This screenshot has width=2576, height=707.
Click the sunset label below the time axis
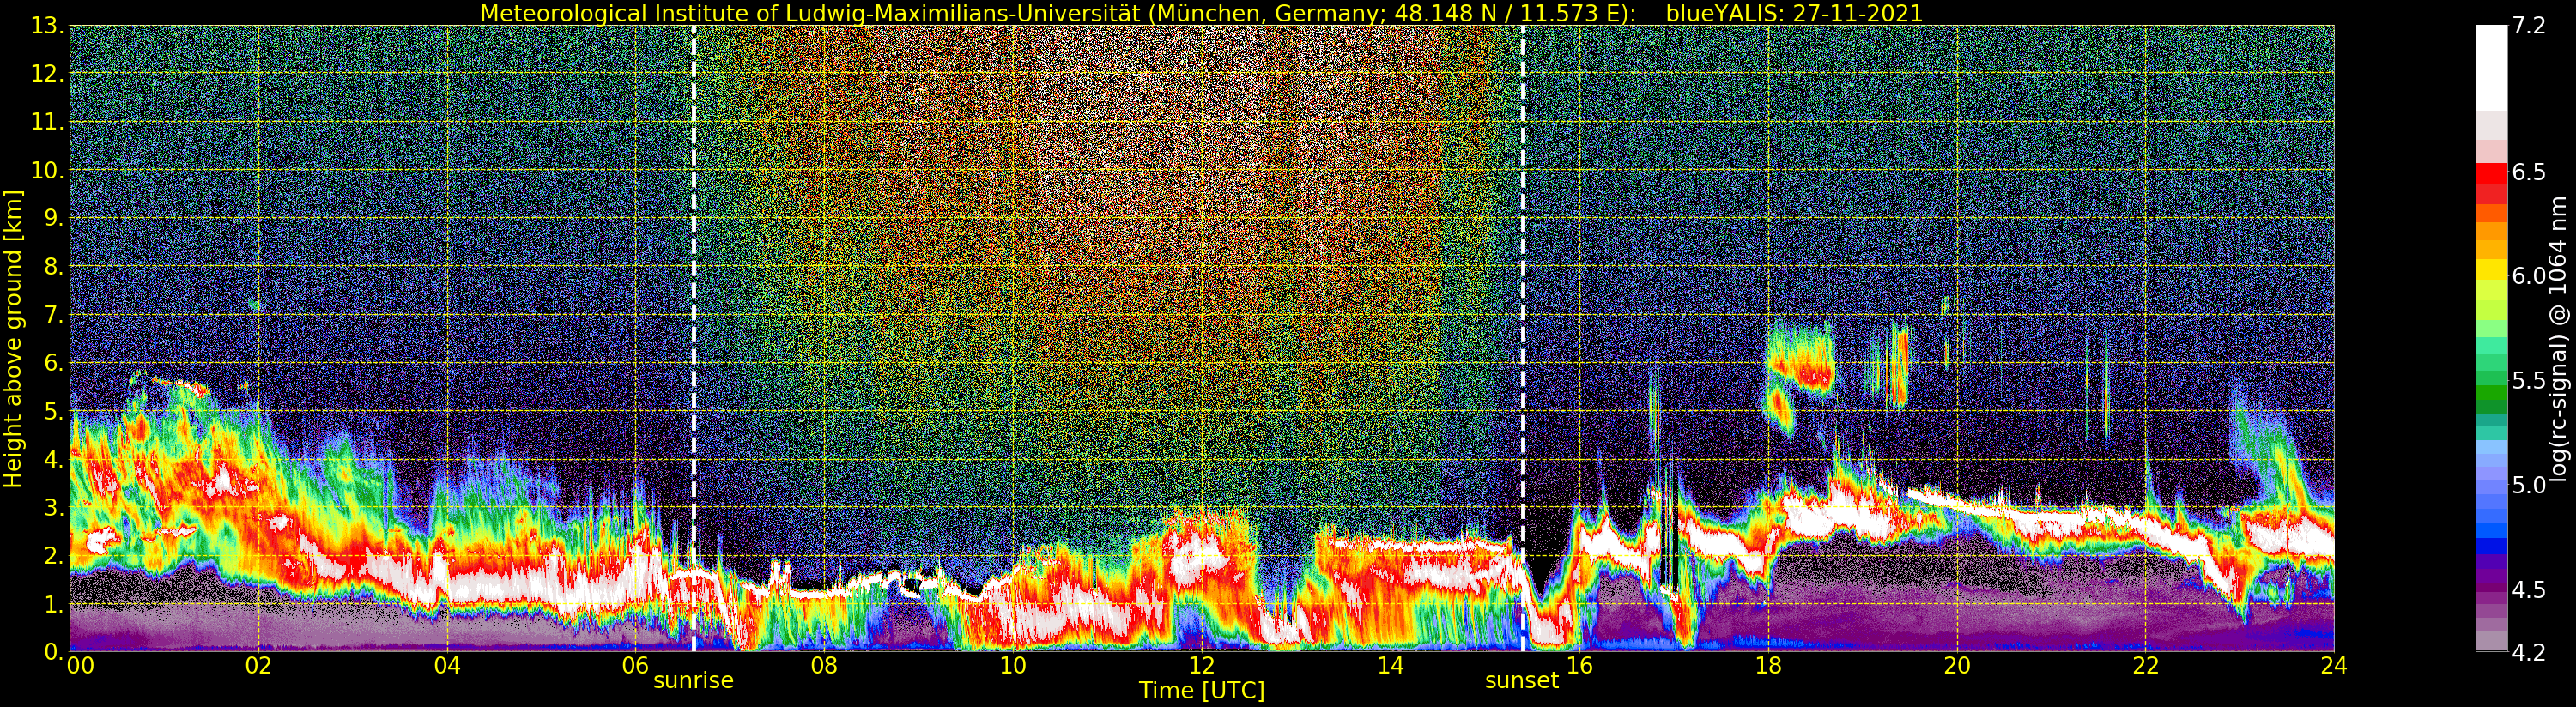1521,681
